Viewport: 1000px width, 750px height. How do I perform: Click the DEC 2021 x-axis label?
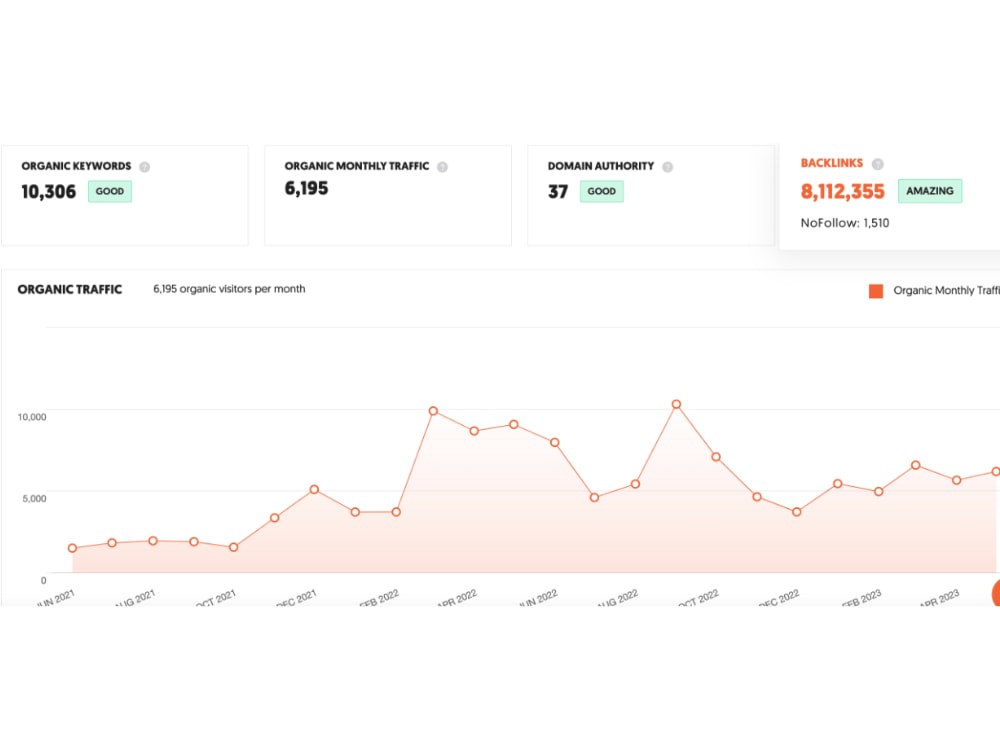[x=296, y=598]
